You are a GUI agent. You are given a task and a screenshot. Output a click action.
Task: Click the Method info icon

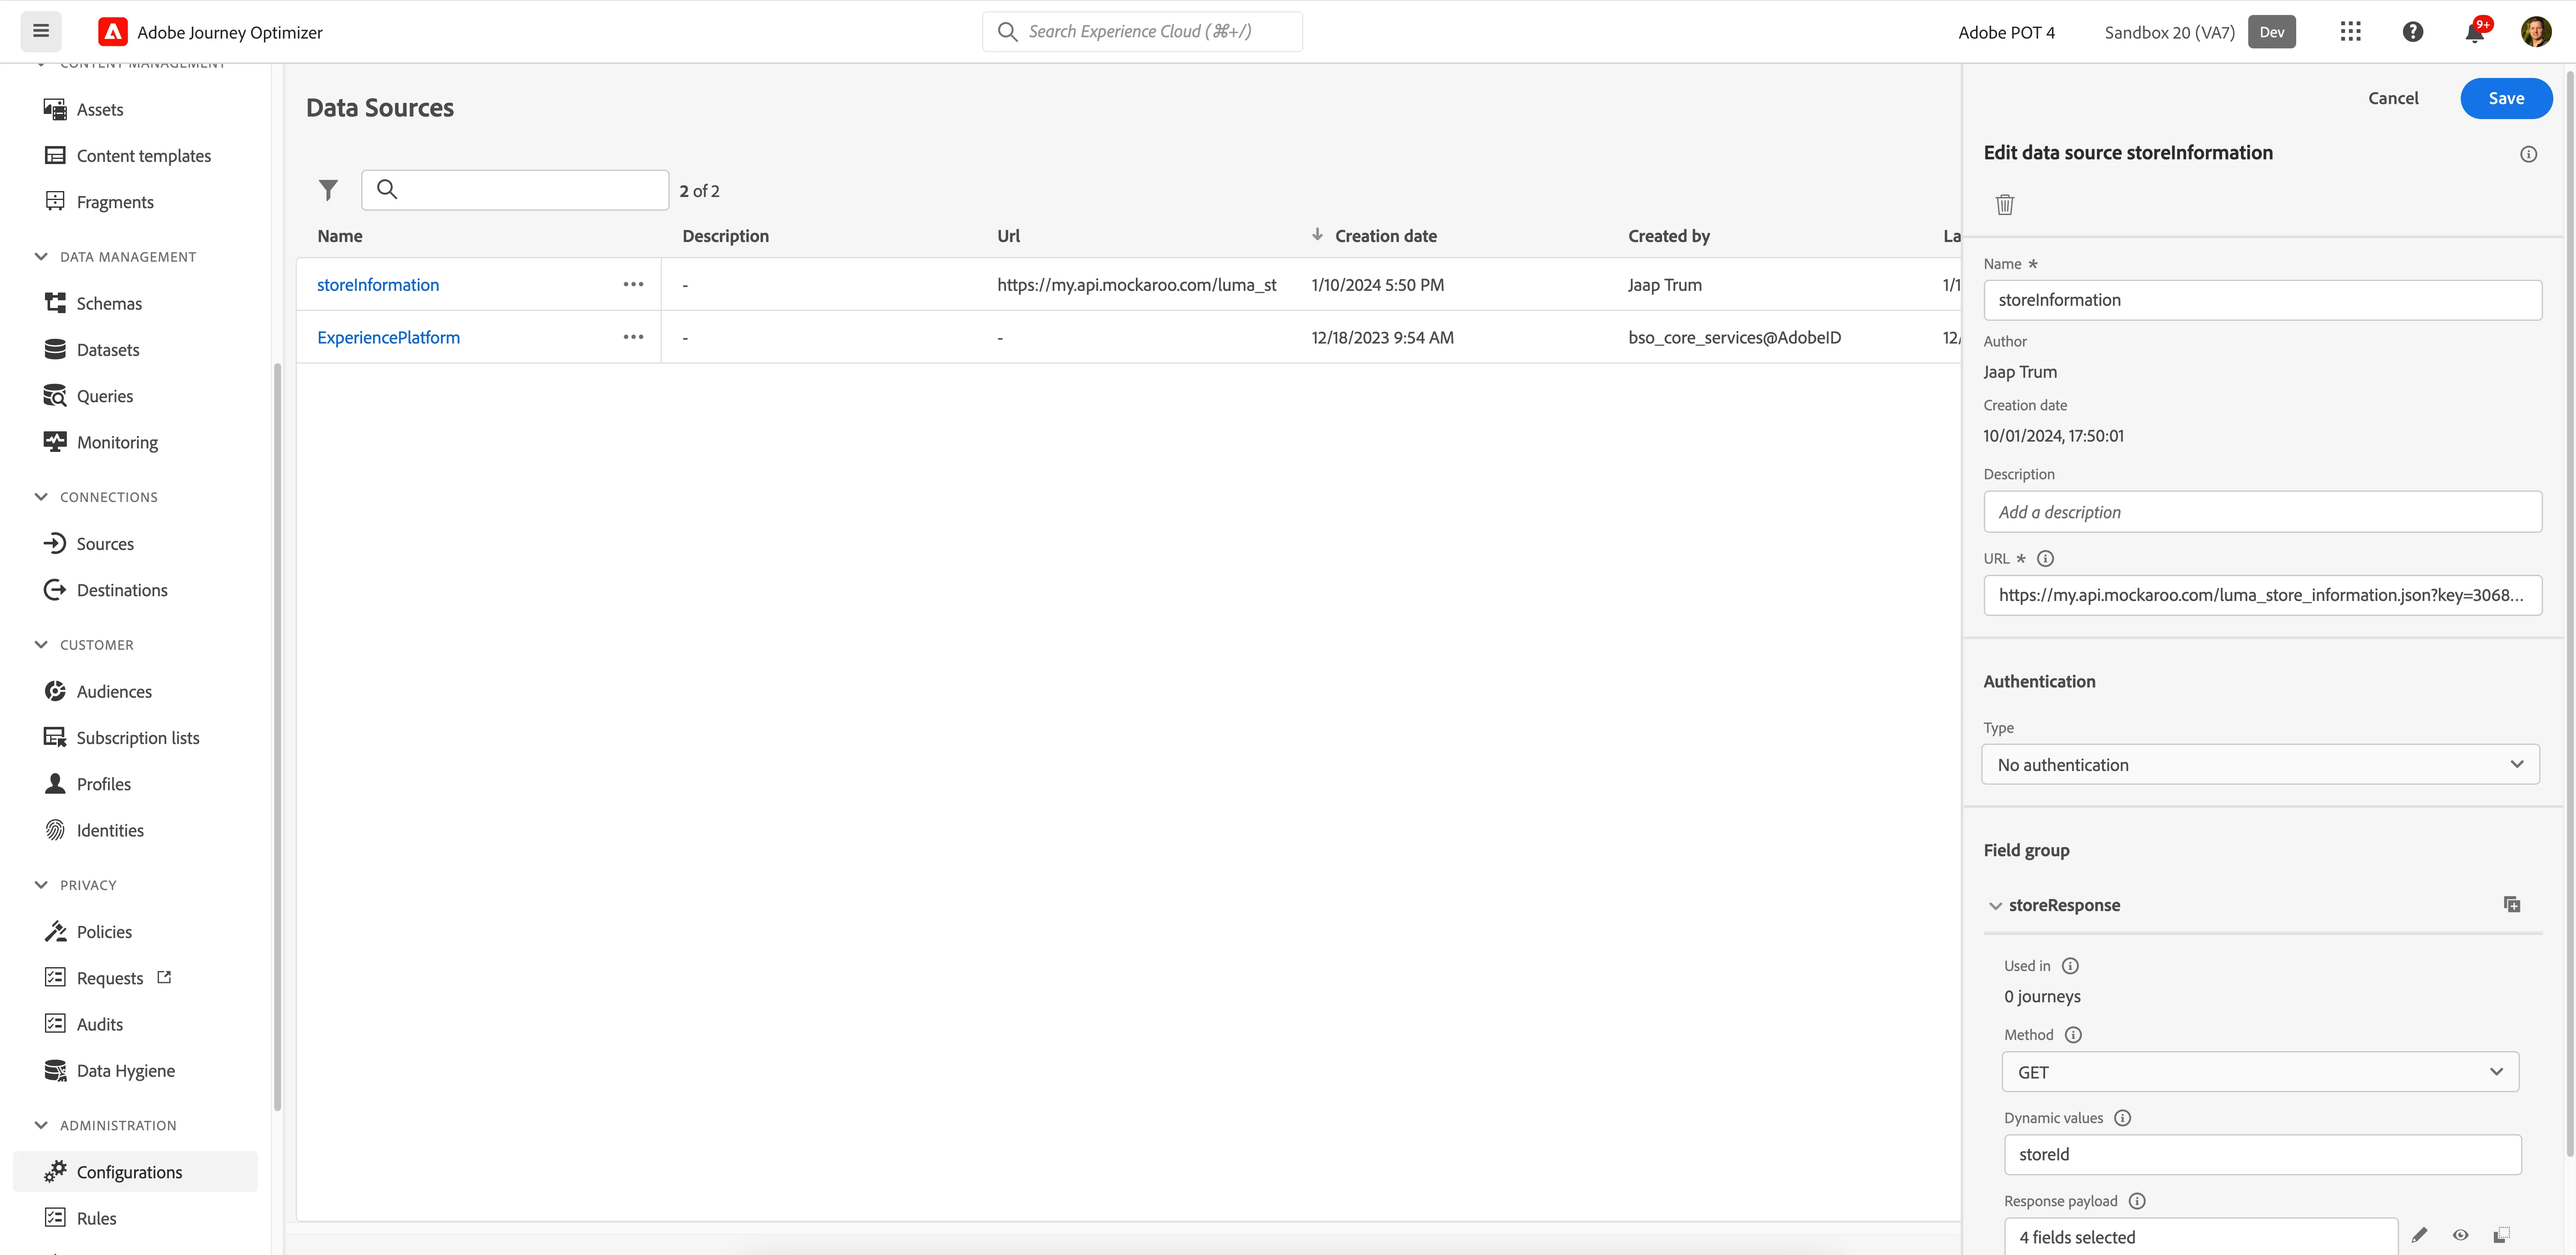pos(2073,1035)
